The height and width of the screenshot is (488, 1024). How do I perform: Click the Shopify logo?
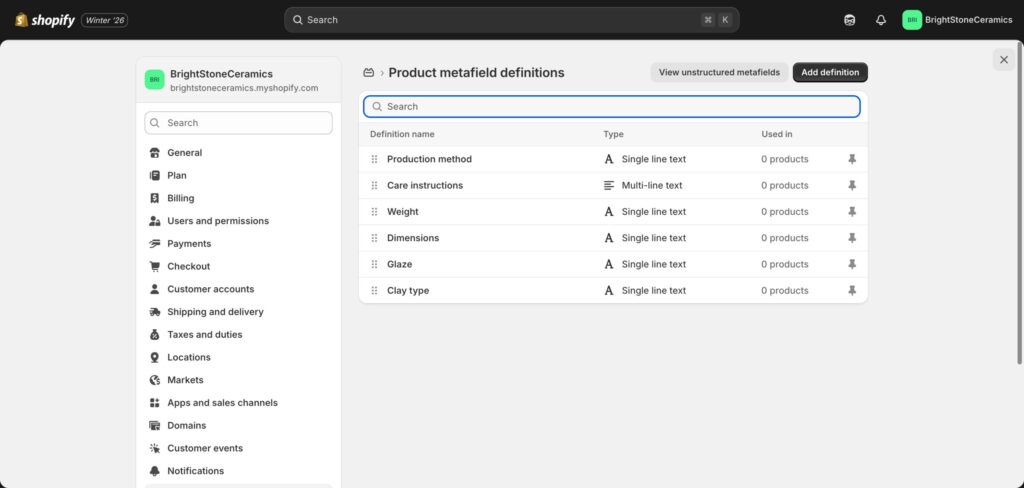coord(45,20)
